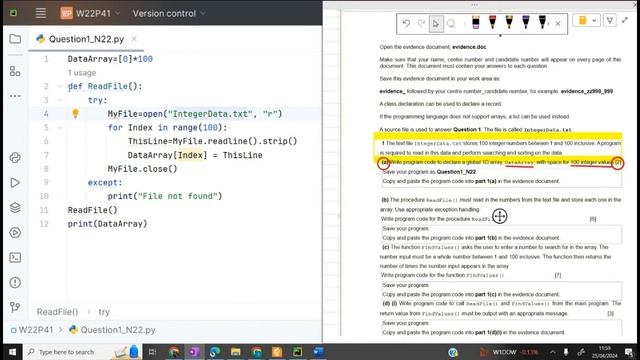Open the Python Console sidebar icon
The width and height of the screenshot is (640, 360).
15,158
